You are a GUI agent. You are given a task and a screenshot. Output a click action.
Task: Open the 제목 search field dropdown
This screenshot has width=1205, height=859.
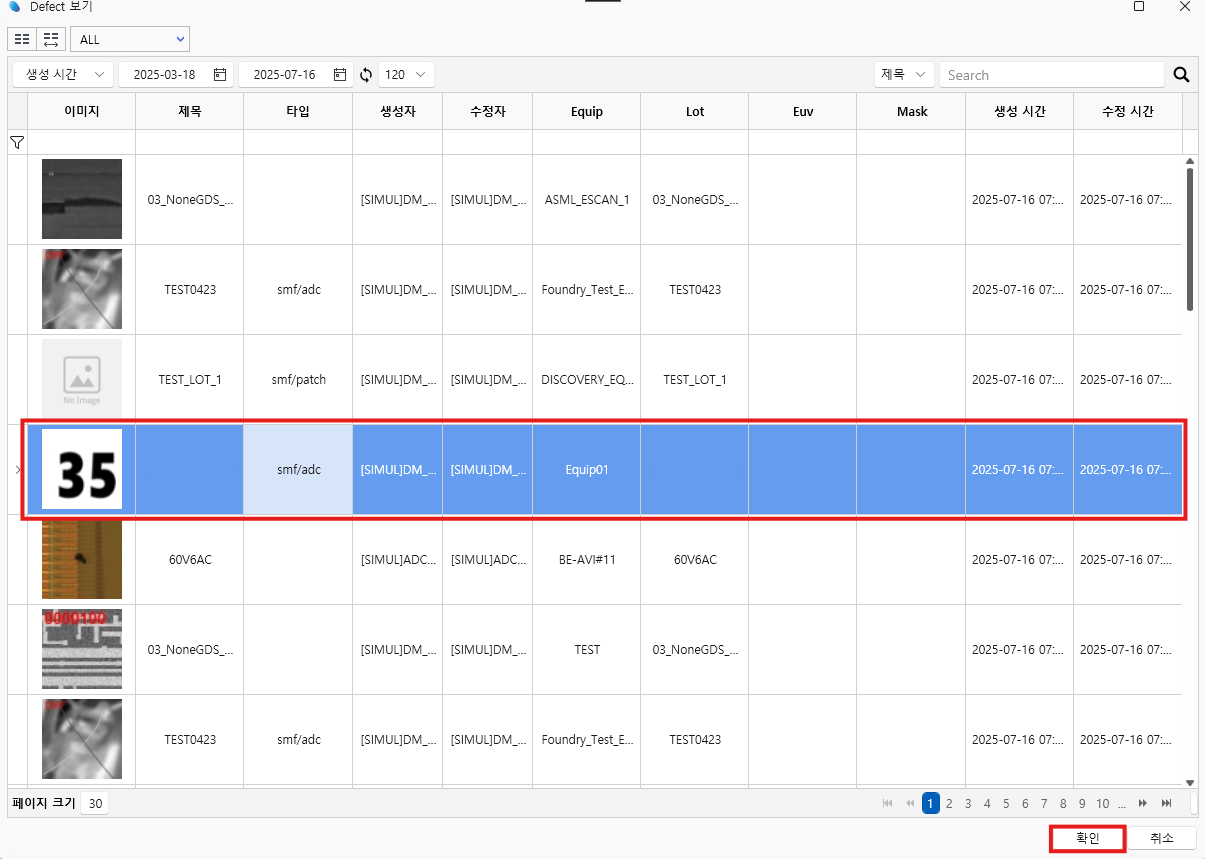904,75
